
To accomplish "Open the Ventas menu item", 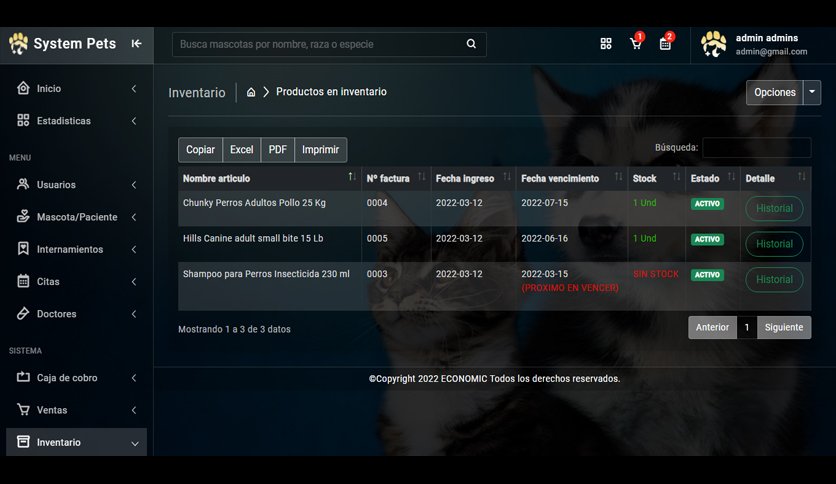I will coord(76,410).
